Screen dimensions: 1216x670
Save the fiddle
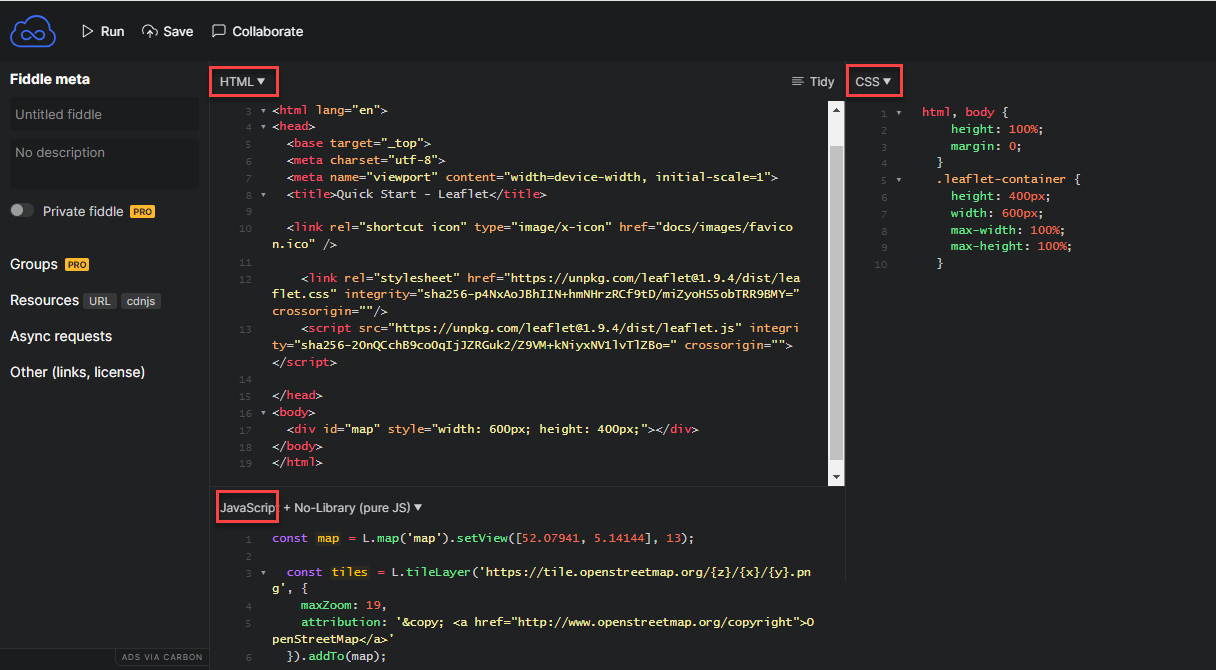(168, 31)
